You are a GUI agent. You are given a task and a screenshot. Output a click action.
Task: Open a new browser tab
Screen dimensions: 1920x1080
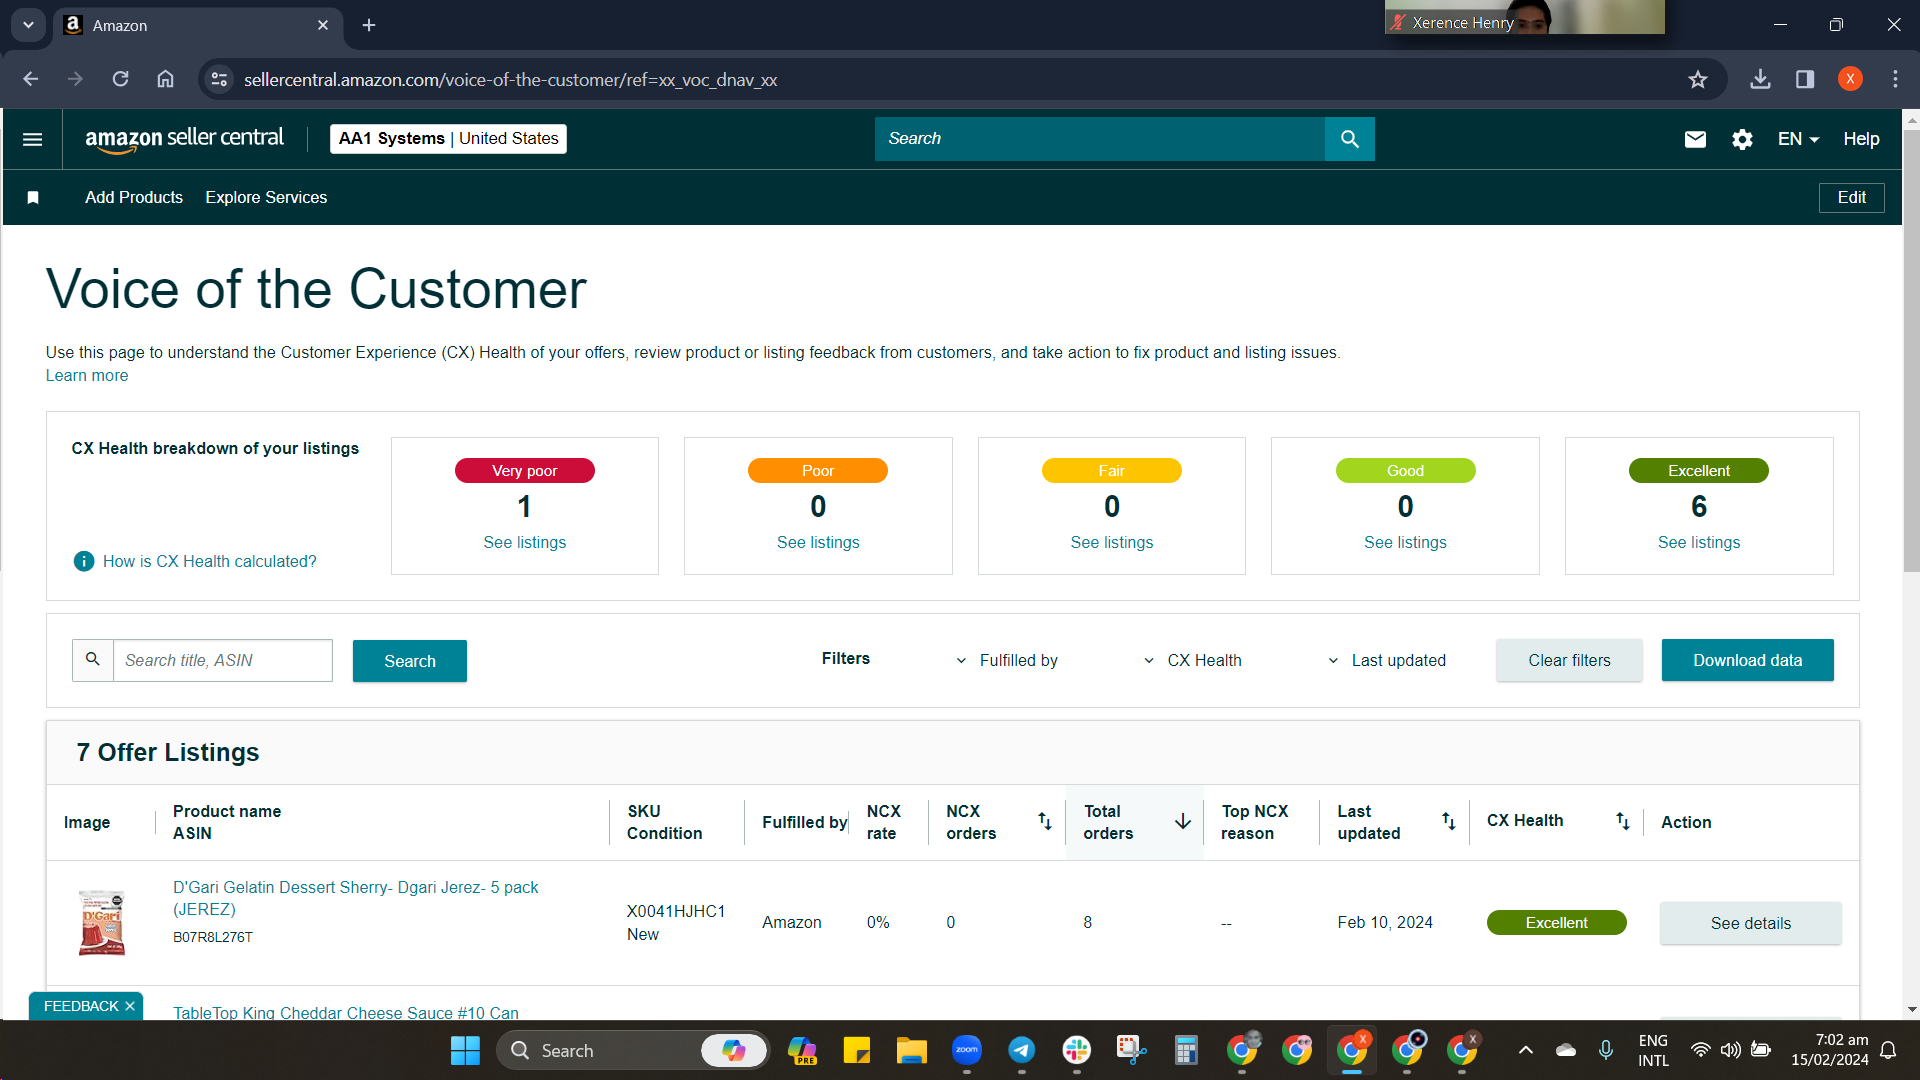click(x=369, y=25)
